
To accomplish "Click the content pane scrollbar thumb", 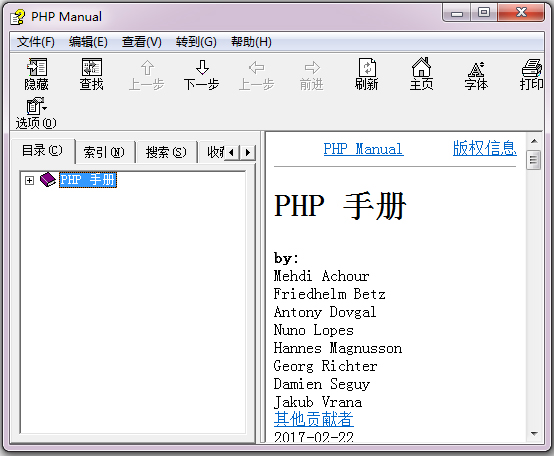I will [x=534, y=160].
